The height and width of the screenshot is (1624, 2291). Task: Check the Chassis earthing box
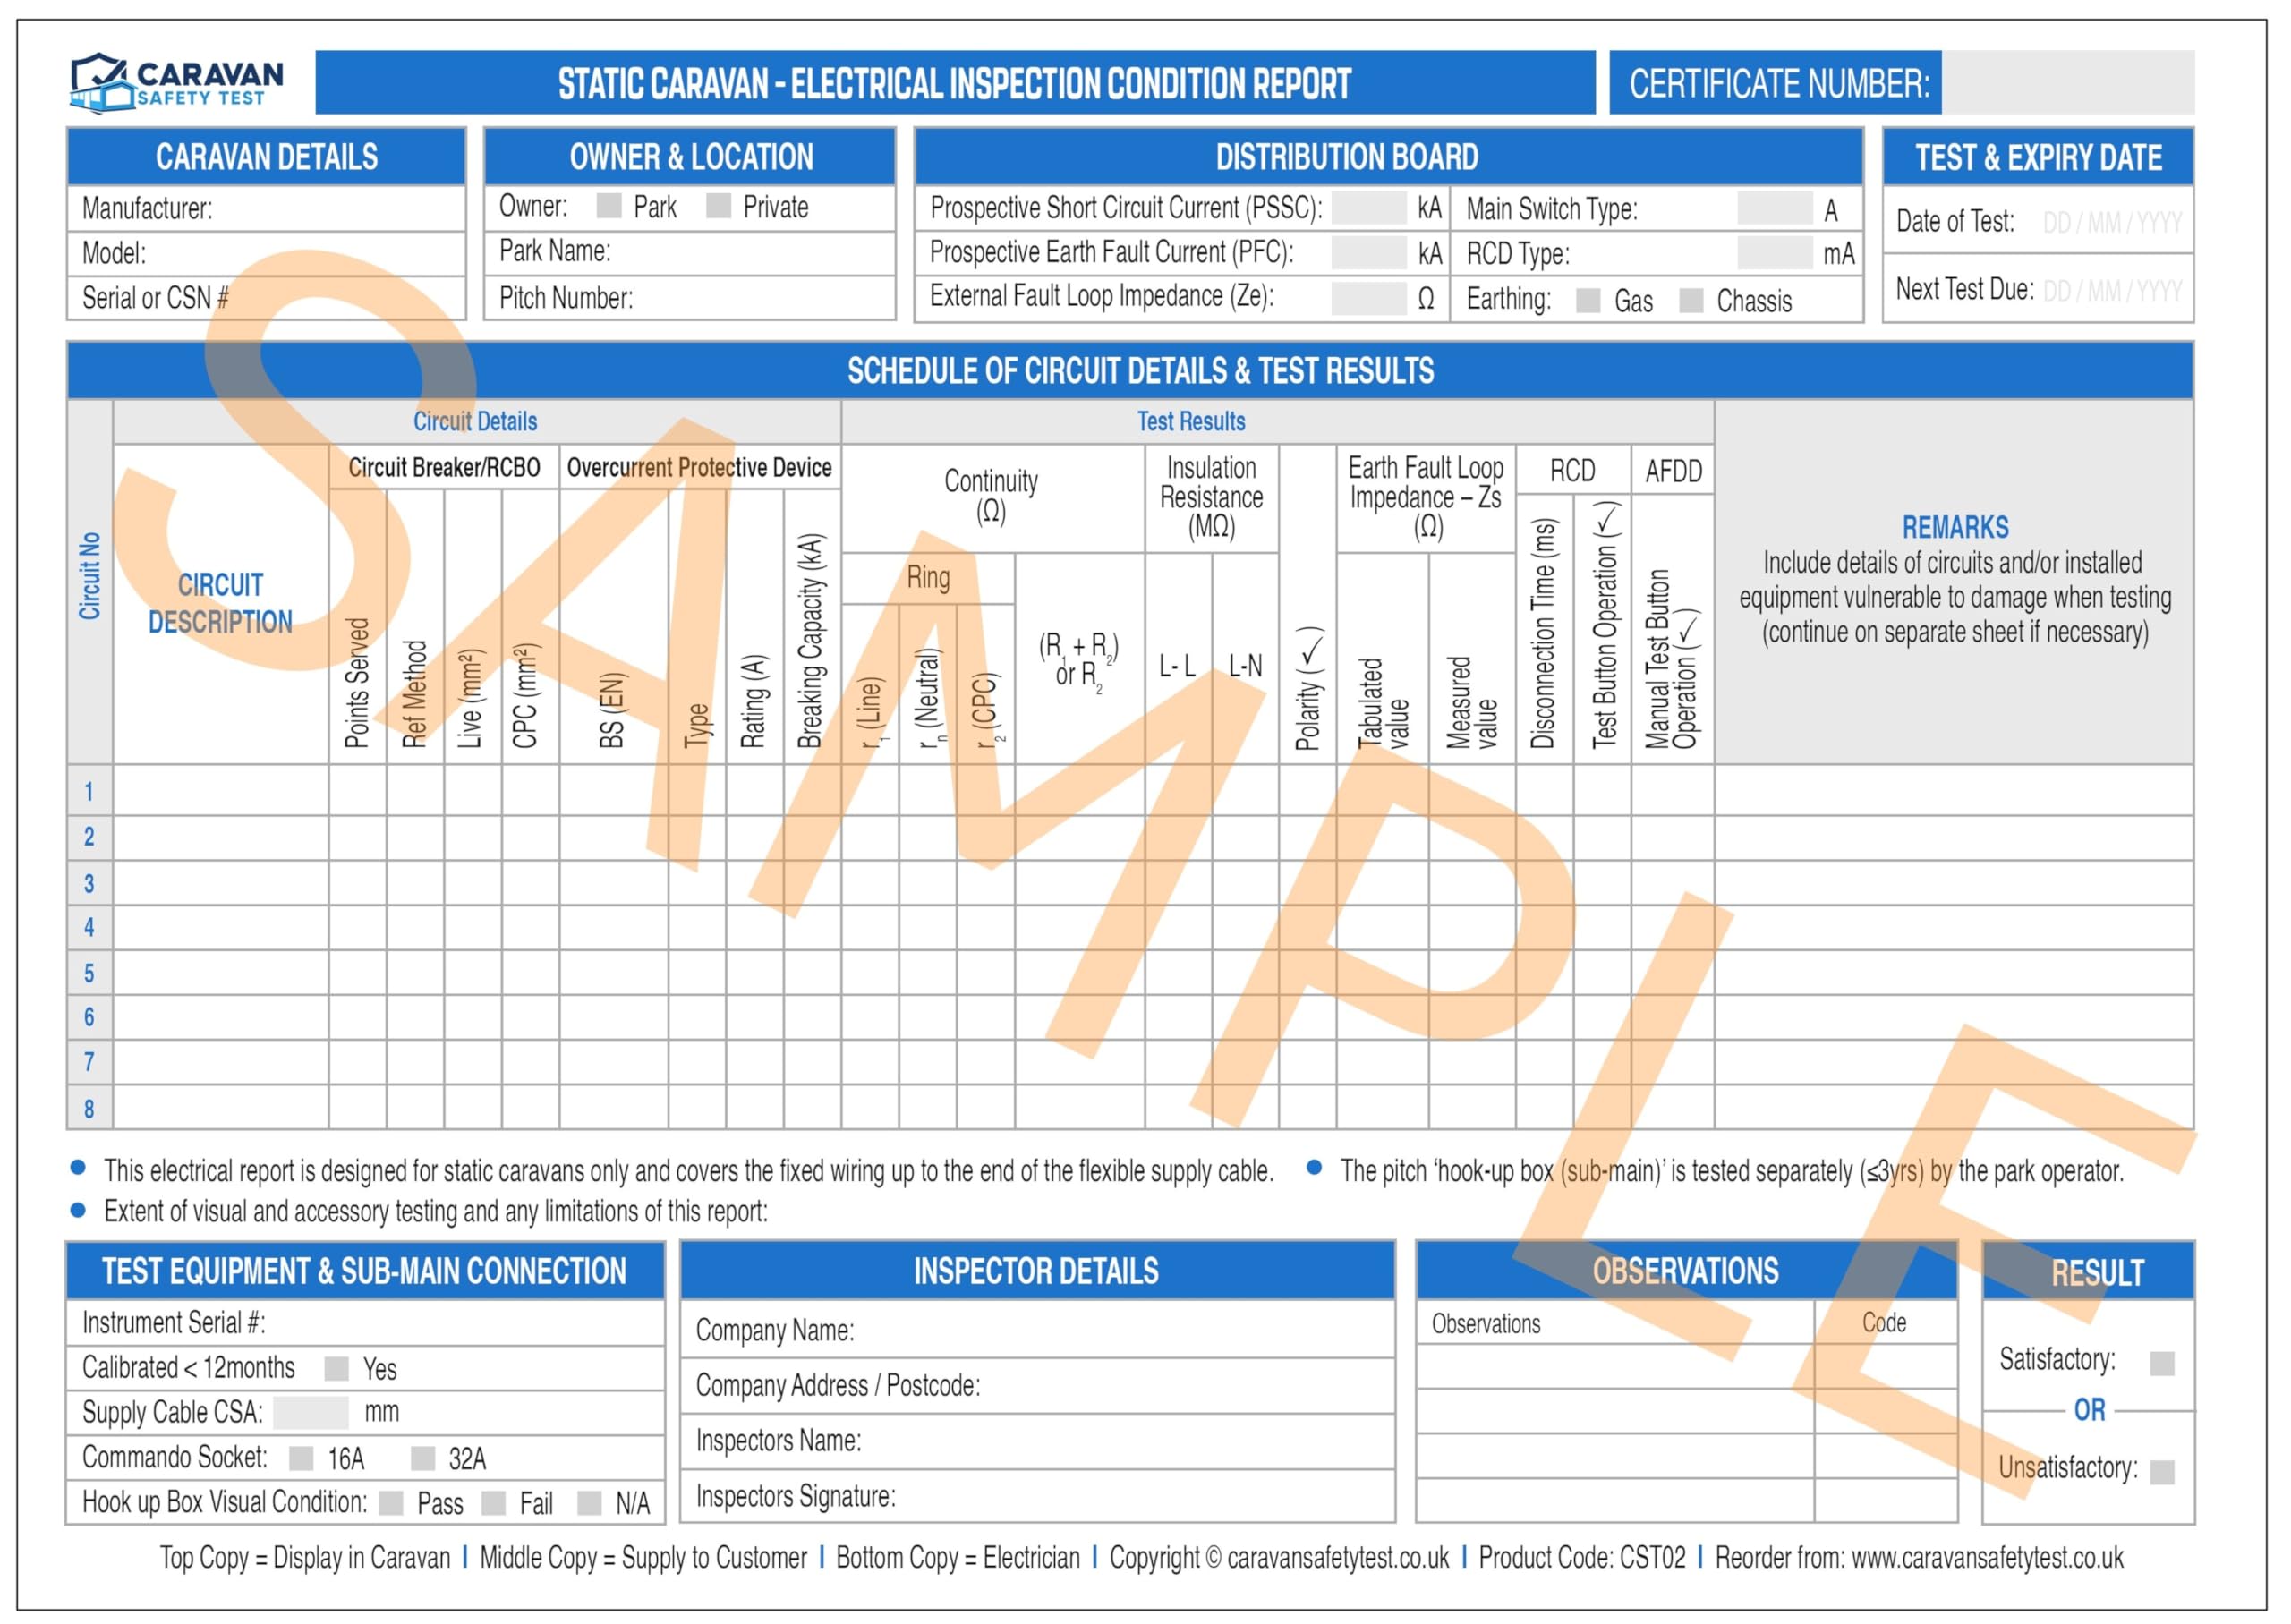coord(1691,301)
